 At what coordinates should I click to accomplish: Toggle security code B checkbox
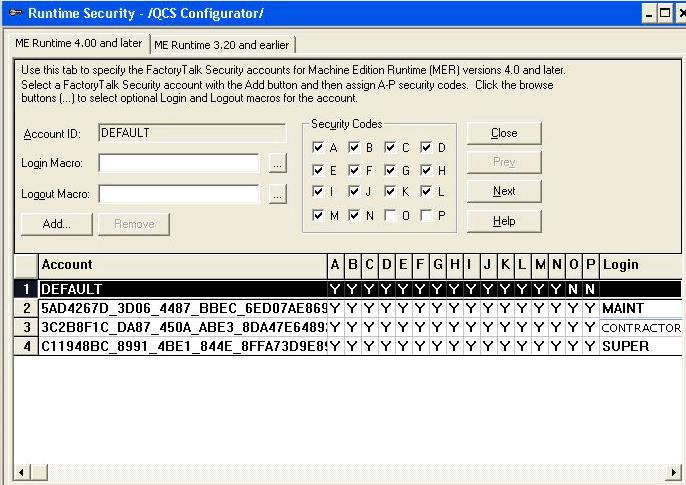(x=354, y=147)
